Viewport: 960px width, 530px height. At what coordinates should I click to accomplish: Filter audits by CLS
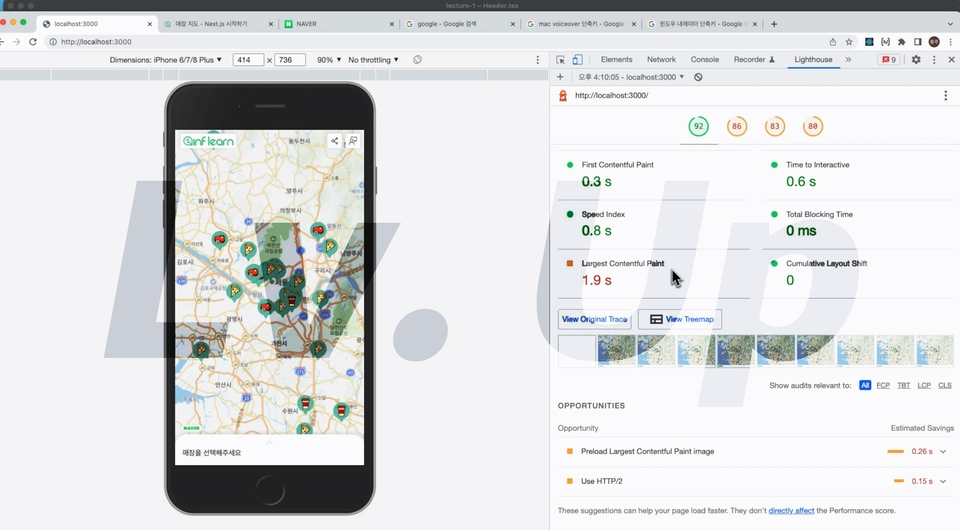[945, 386]
